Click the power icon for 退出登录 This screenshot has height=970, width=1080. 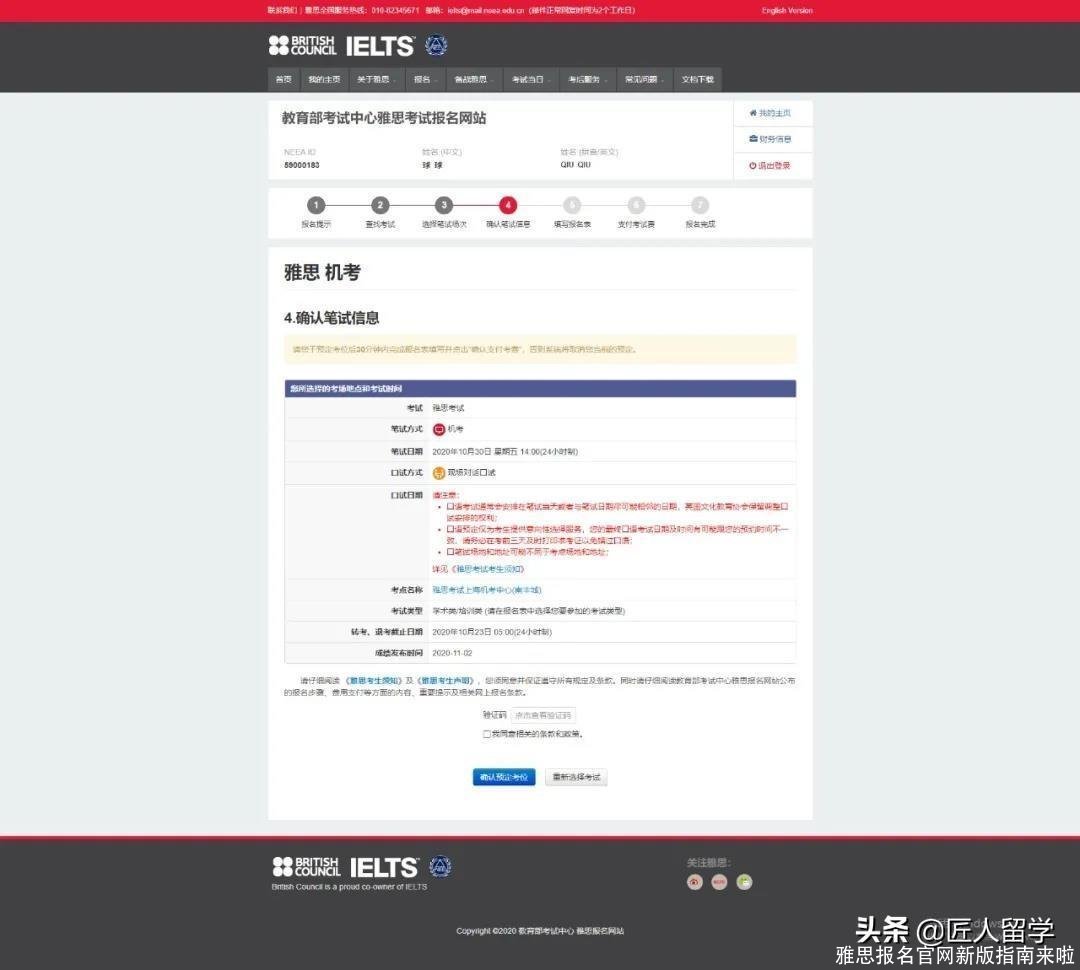(753, 165)
